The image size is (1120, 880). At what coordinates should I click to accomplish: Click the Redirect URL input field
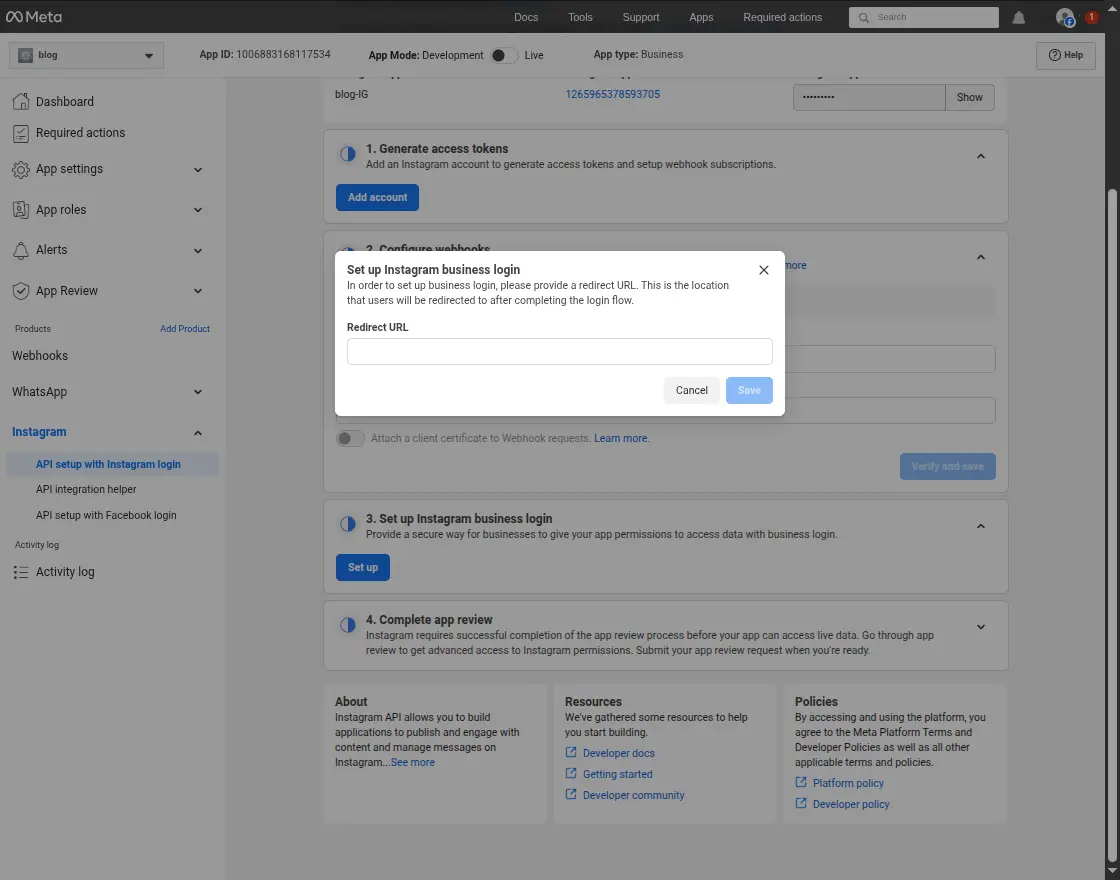[x=559, y=351]
